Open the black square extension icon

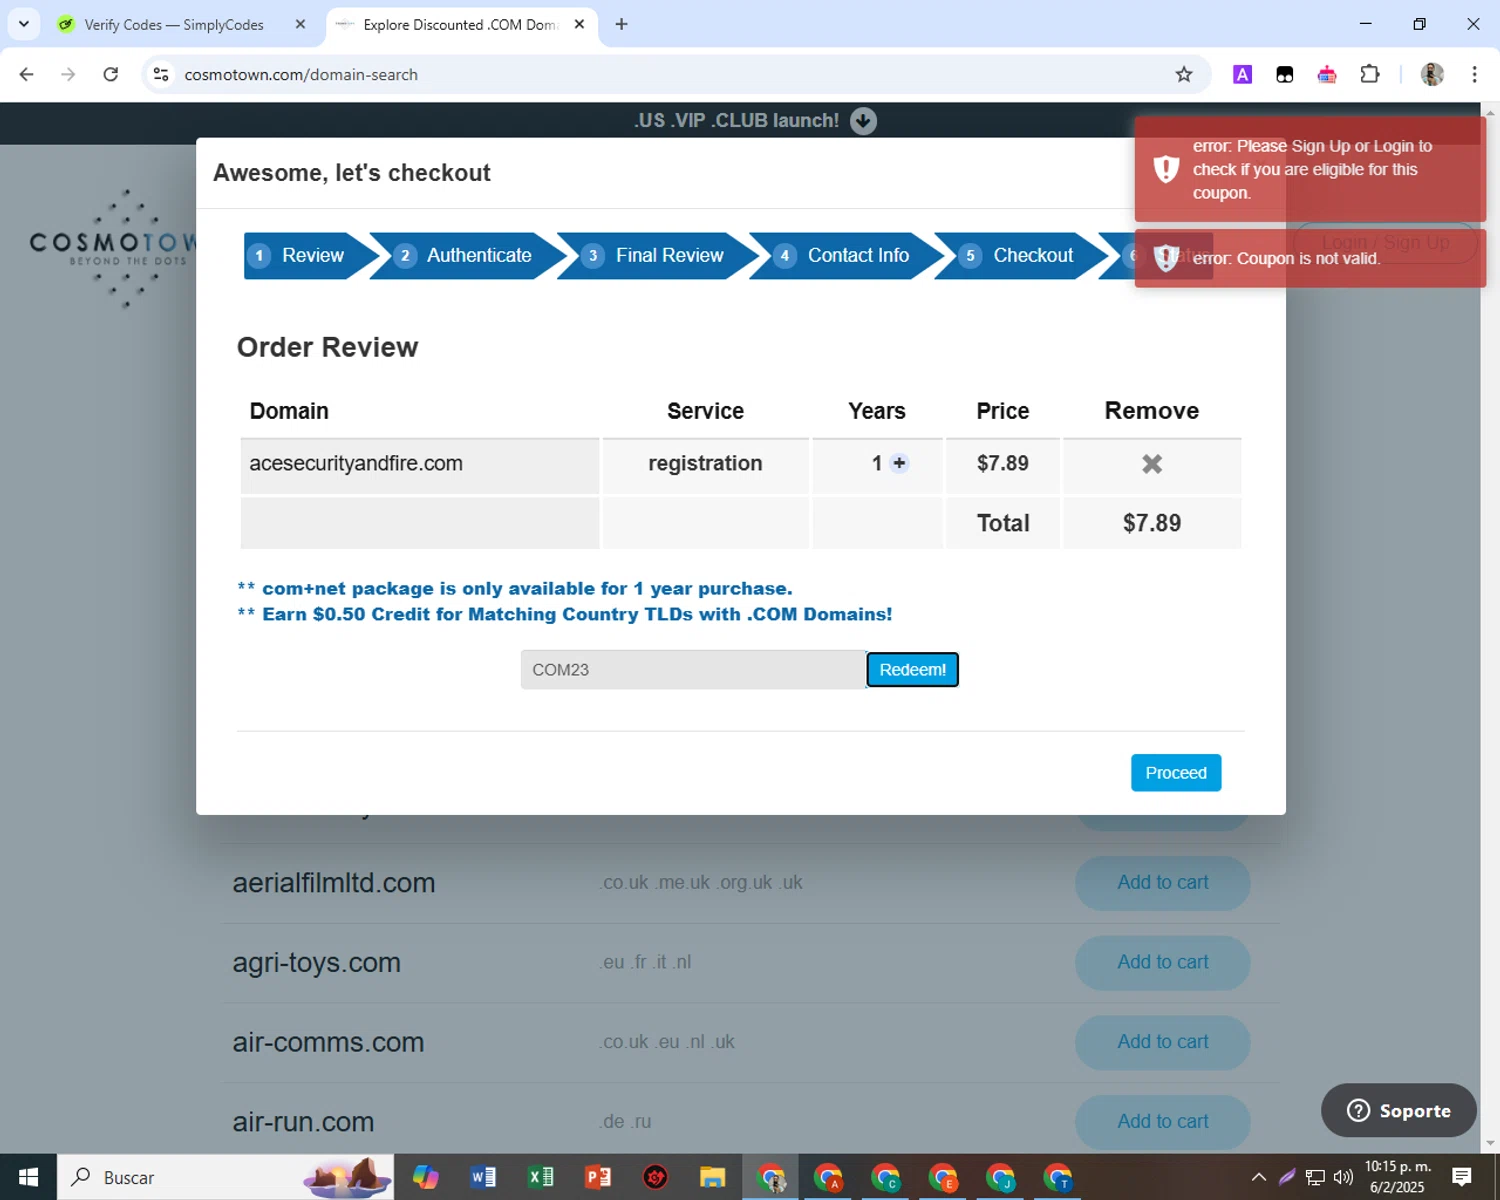pyautogui.click(x=1285, y=75)
